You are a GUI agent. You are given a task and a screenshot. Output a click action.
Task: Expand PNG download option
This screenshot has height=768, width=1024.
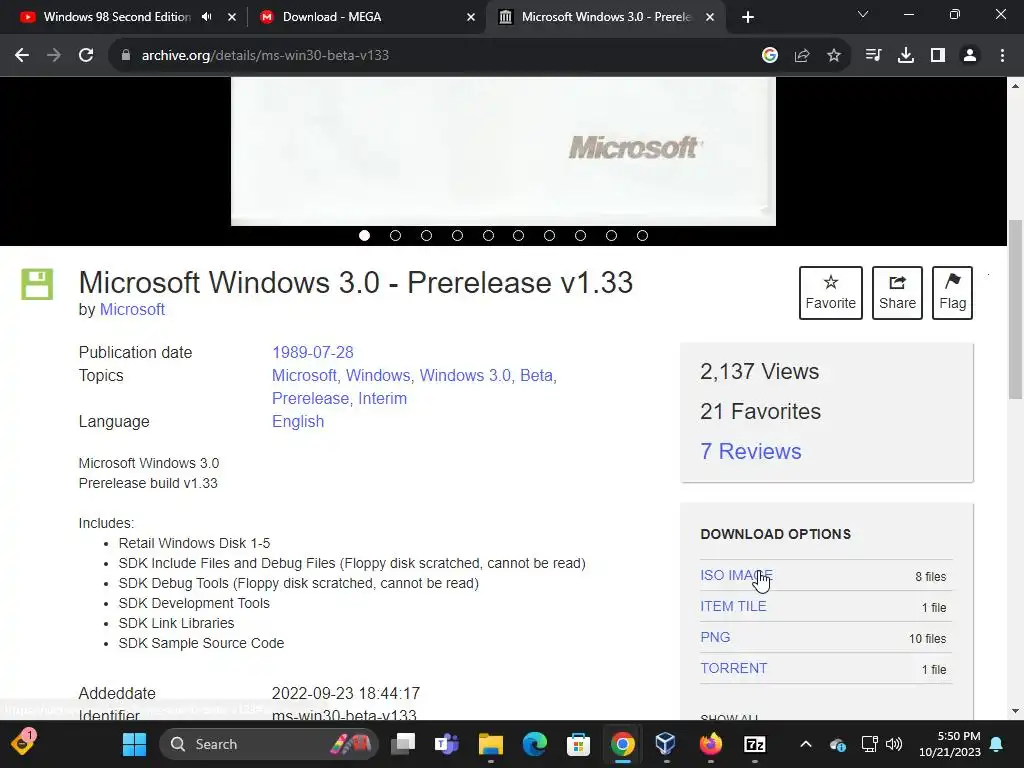(715, 637)
